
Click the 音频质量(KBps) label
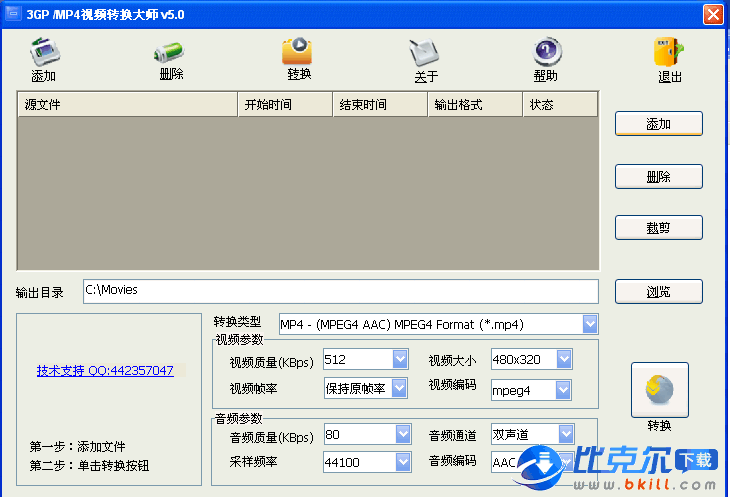tap(272, 437)
